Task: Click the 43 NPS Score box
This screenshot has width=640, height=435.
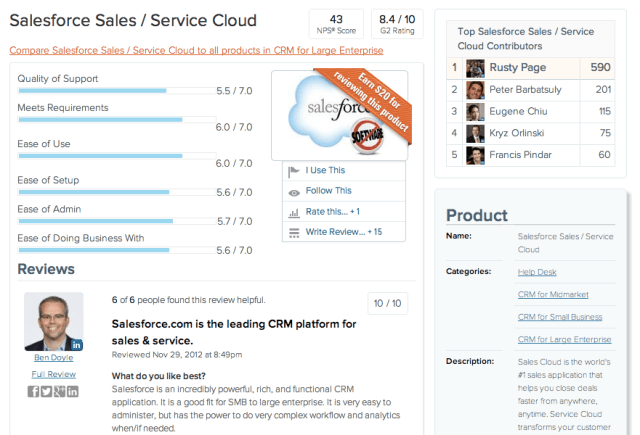Action: 336,21
